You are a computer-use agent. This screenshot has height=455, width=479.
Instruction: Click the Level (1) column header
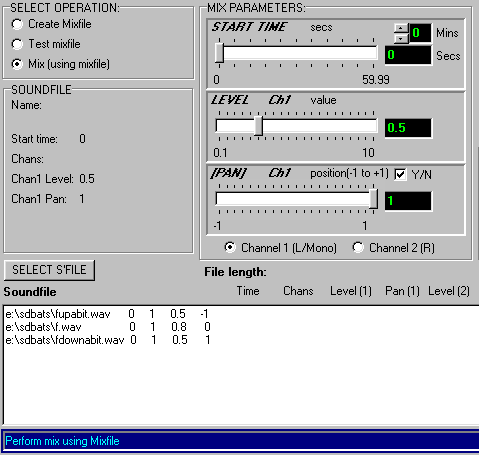click(x=351, y=291)
